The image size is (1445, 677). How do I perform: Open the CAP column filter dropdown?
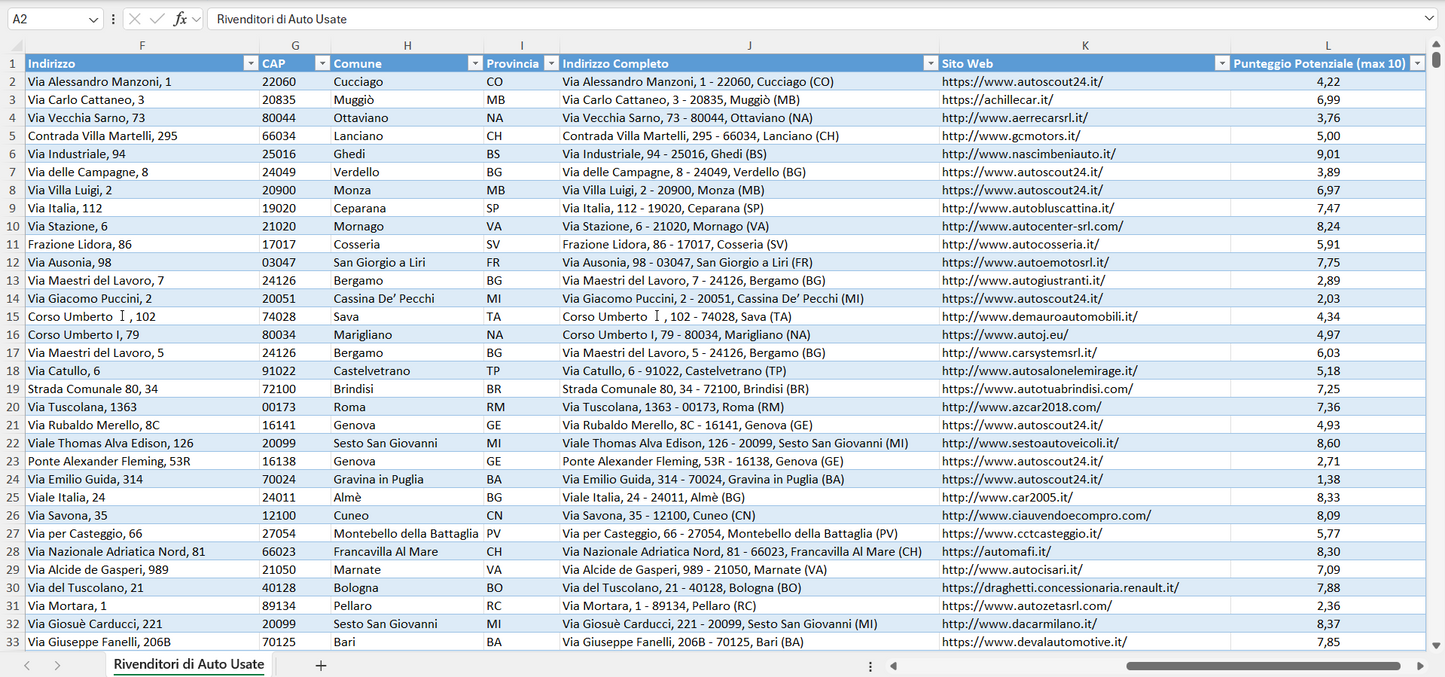pyautogui.click(x=322, y=63)
